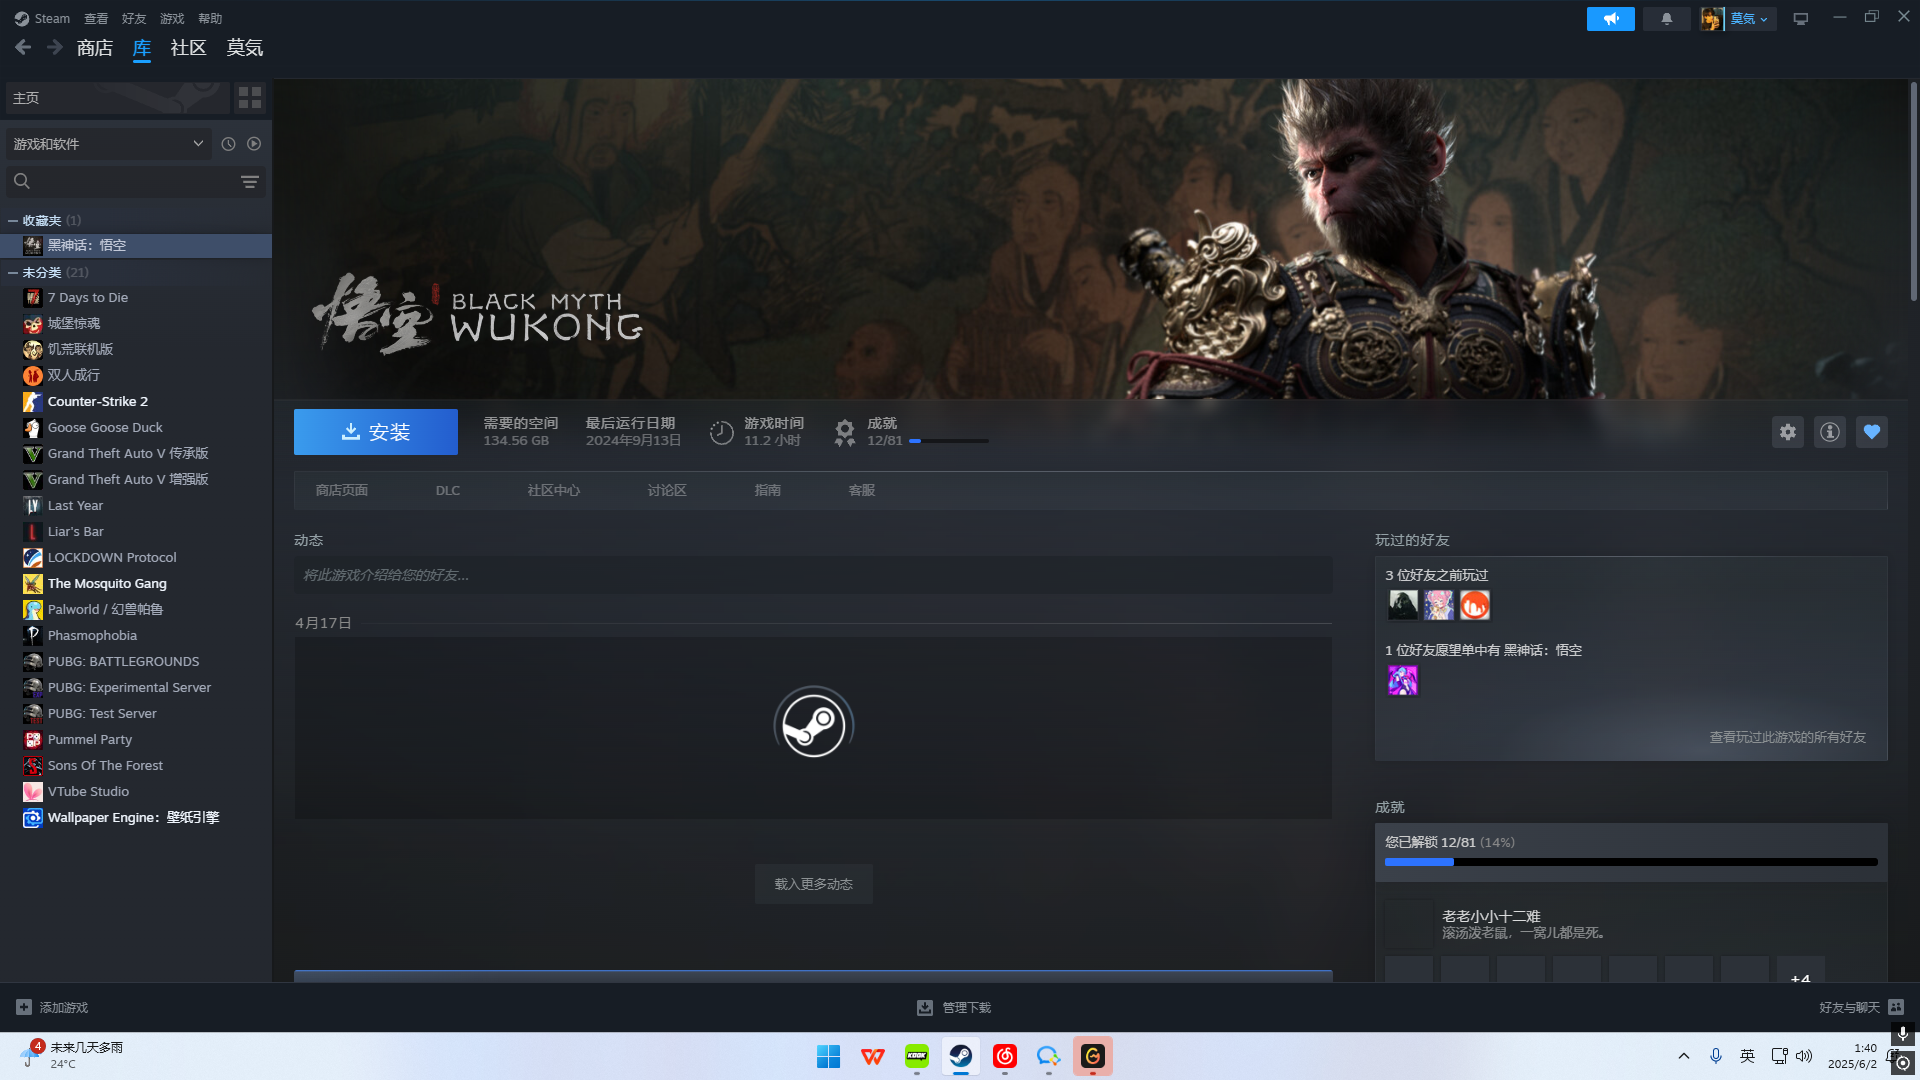
Task: Collapse the 收藏夹 category
Action: pos(13,220)
